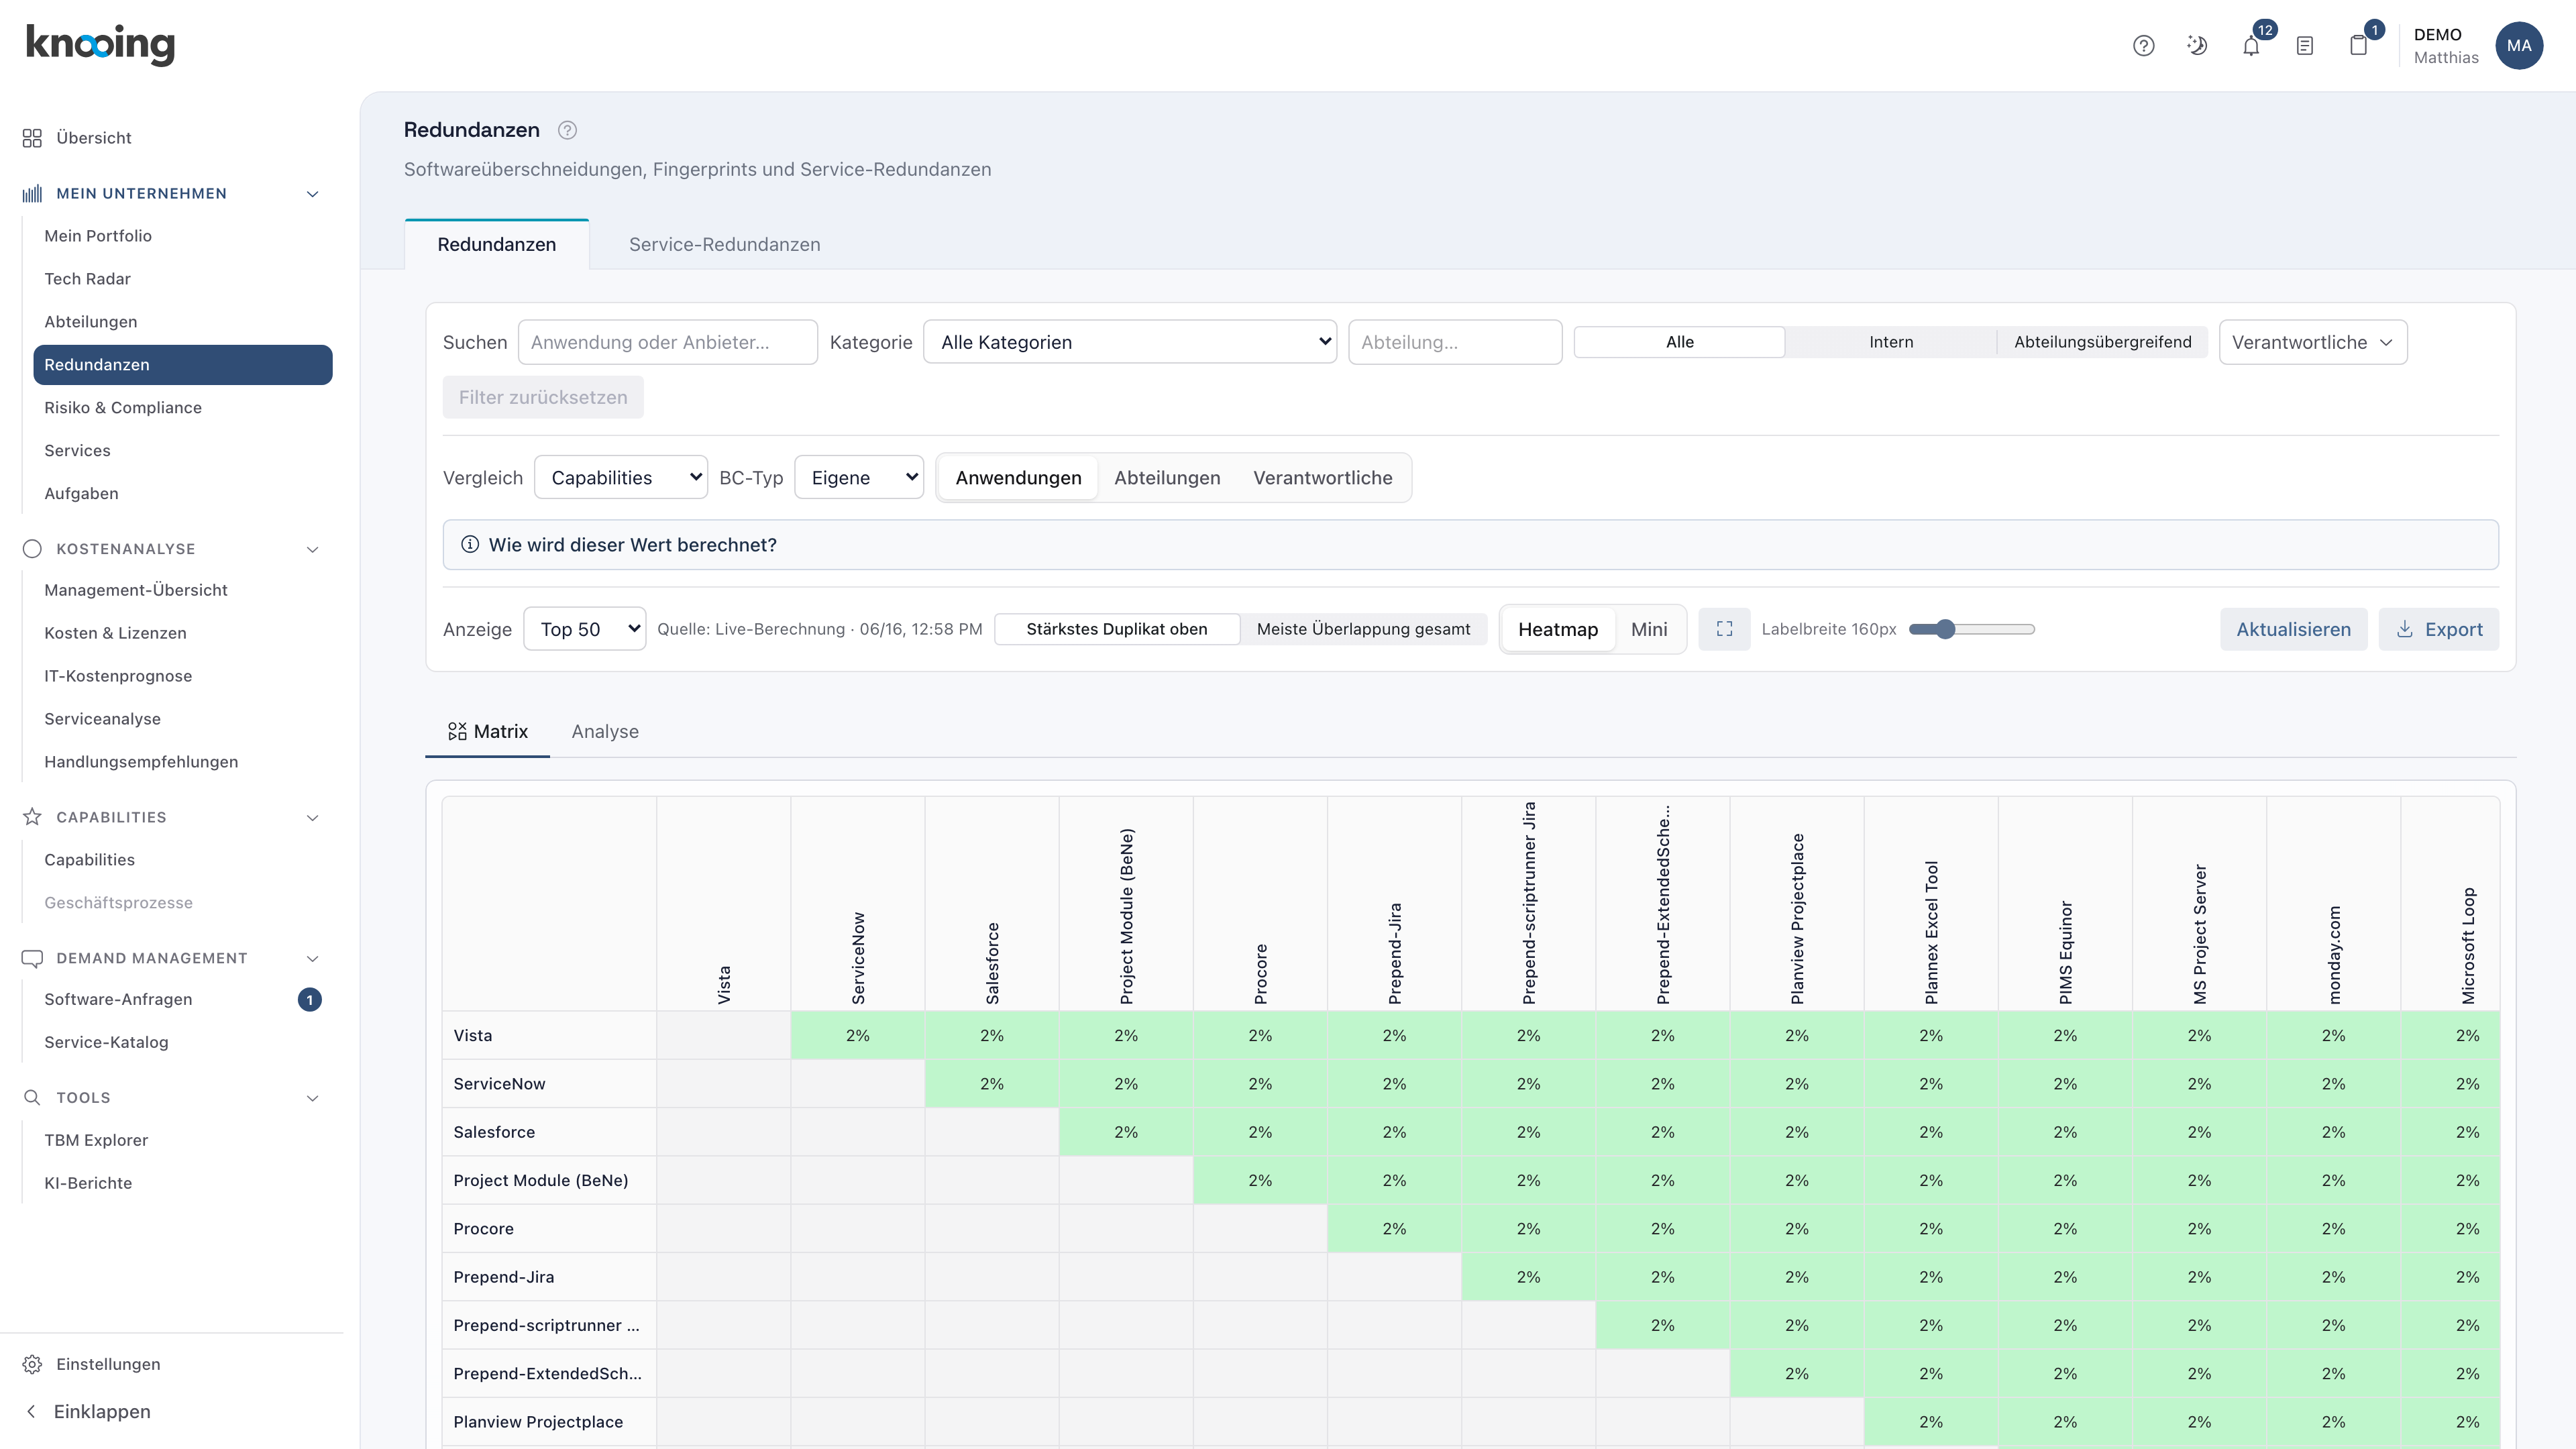Screen dimensions: 2576x1449
Task: Collapse the Demand Management section
Action: (312, 958)
